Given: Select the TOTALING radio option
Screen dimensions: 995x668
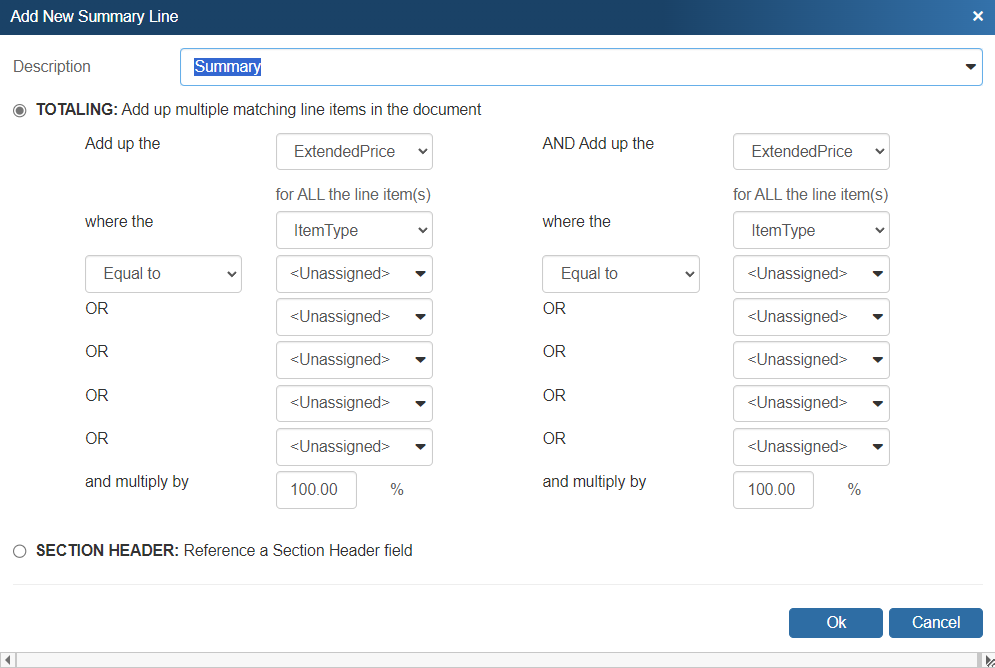Looking at the screenshot, I should [x=20, y=110].
